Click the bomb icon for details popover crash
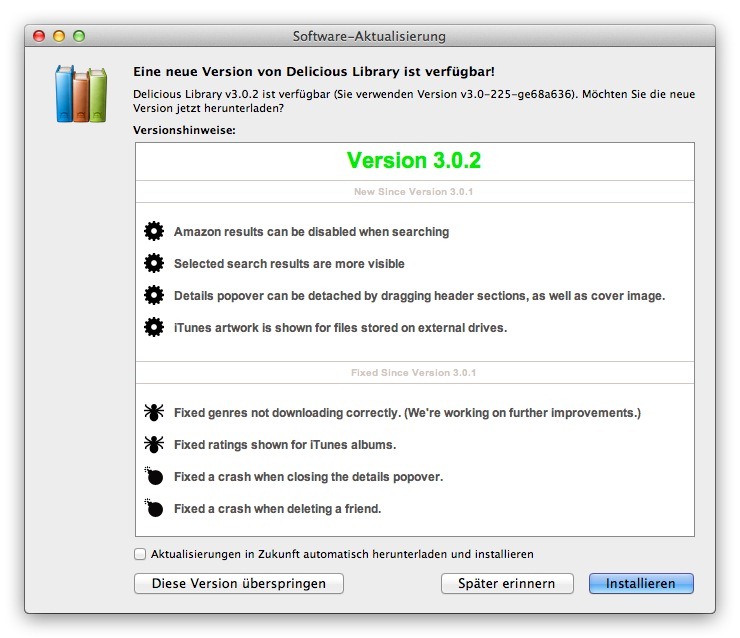The height and width of the screenshot is (638, 740). coord(154,476)
